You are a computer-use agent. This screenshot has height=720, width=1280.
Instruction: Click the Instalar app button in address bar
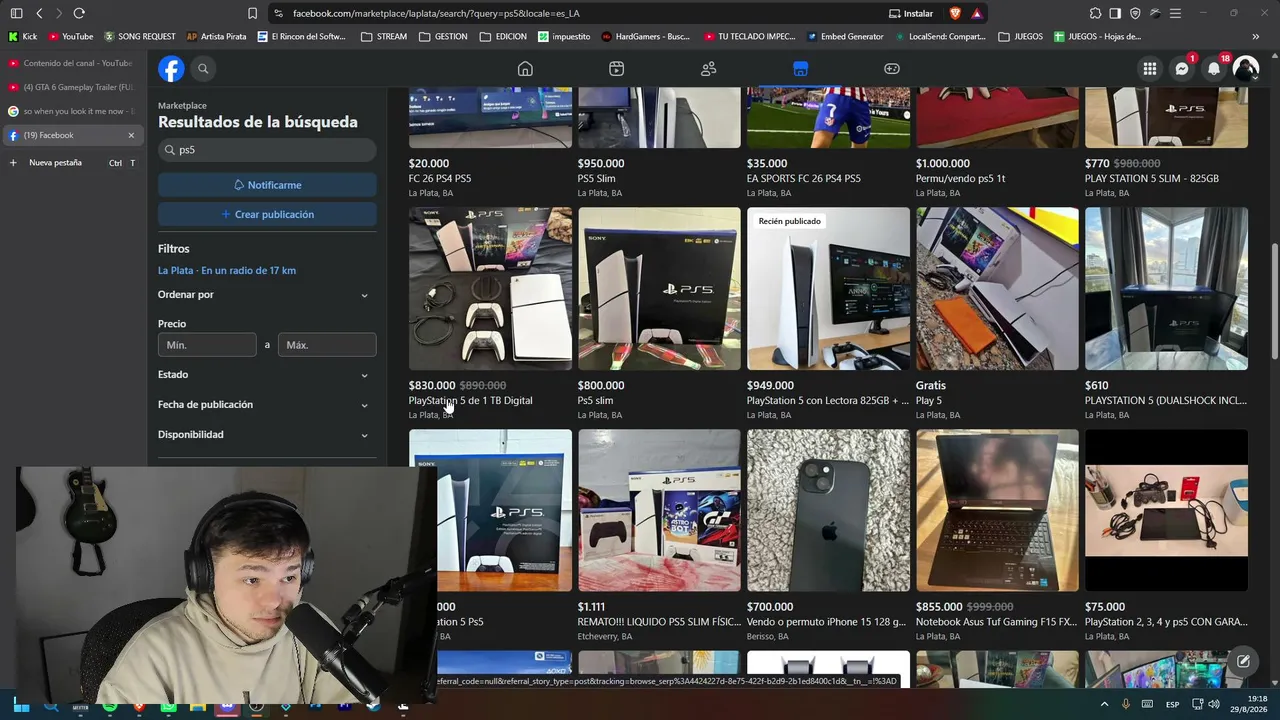click(x=911, y=13)
